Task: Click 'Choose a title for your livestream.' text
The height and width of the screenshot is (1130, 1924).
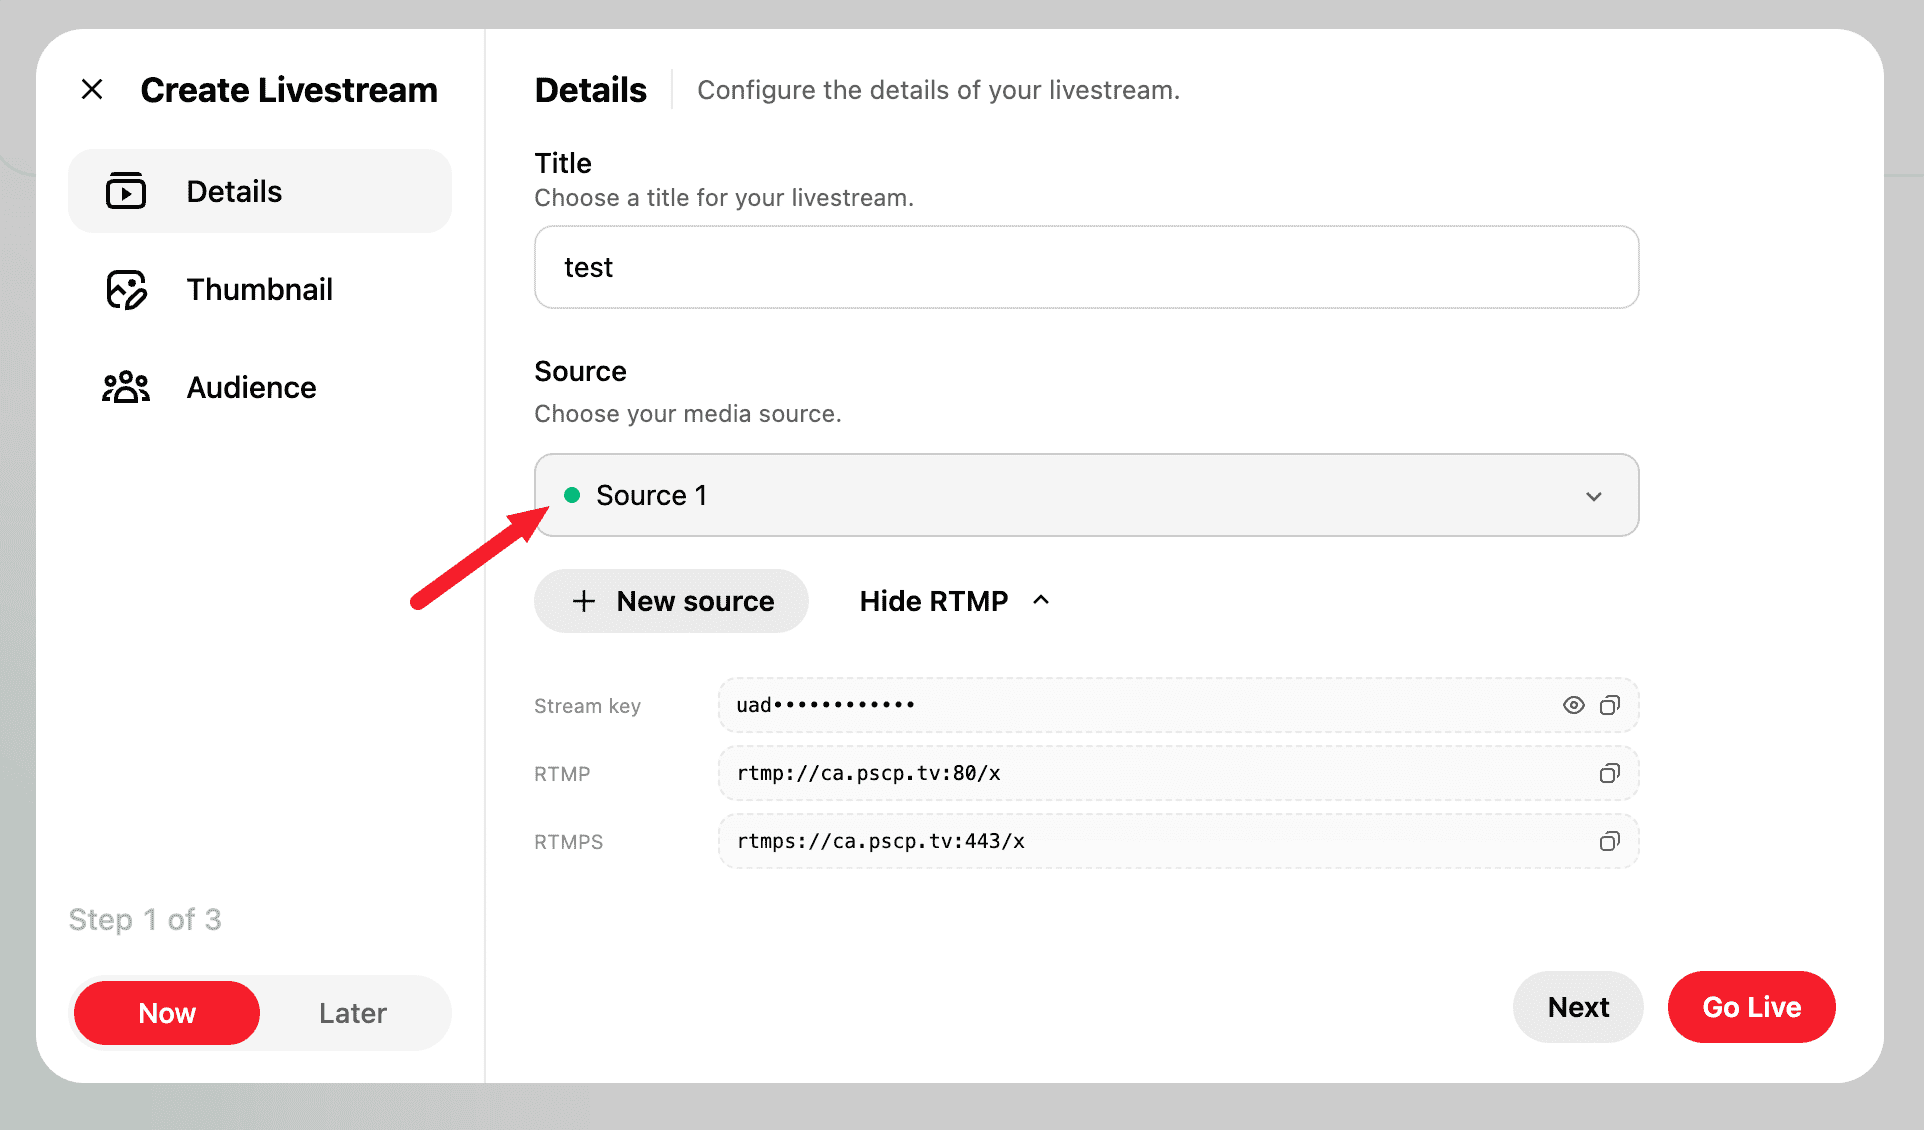Action: click(724, 198)
